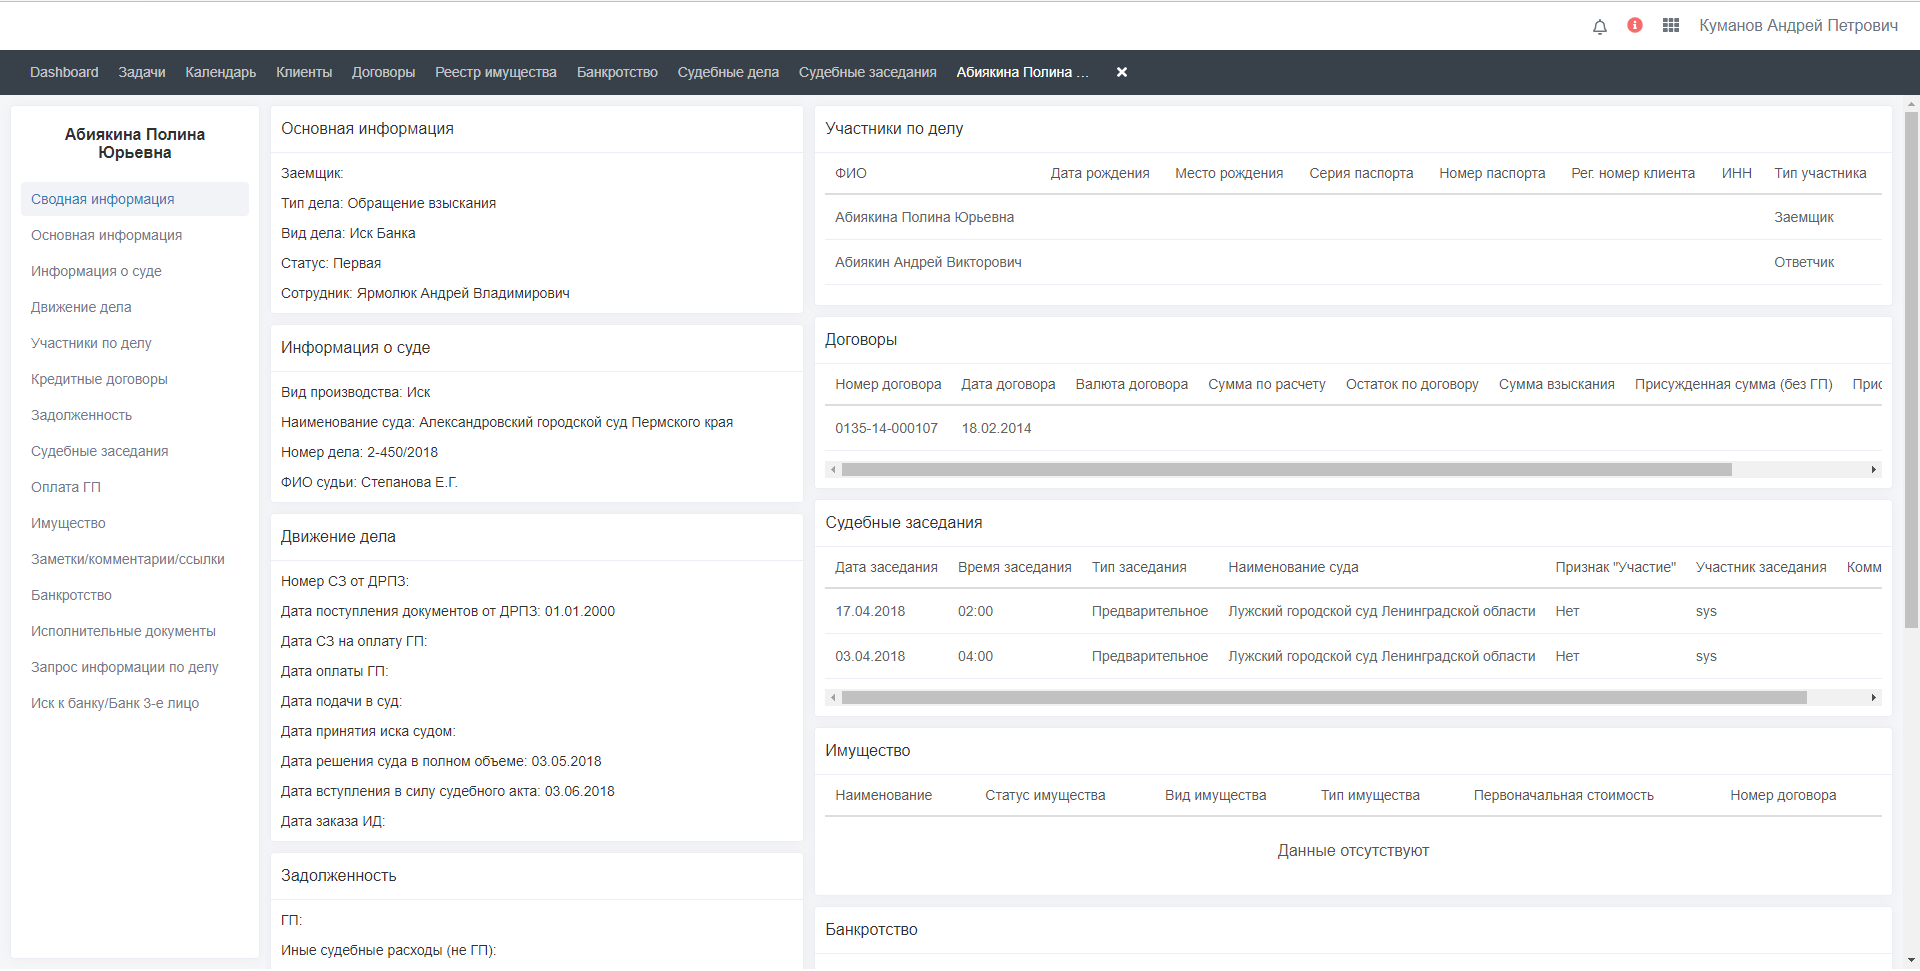Open the apps grid icon

1670,25
